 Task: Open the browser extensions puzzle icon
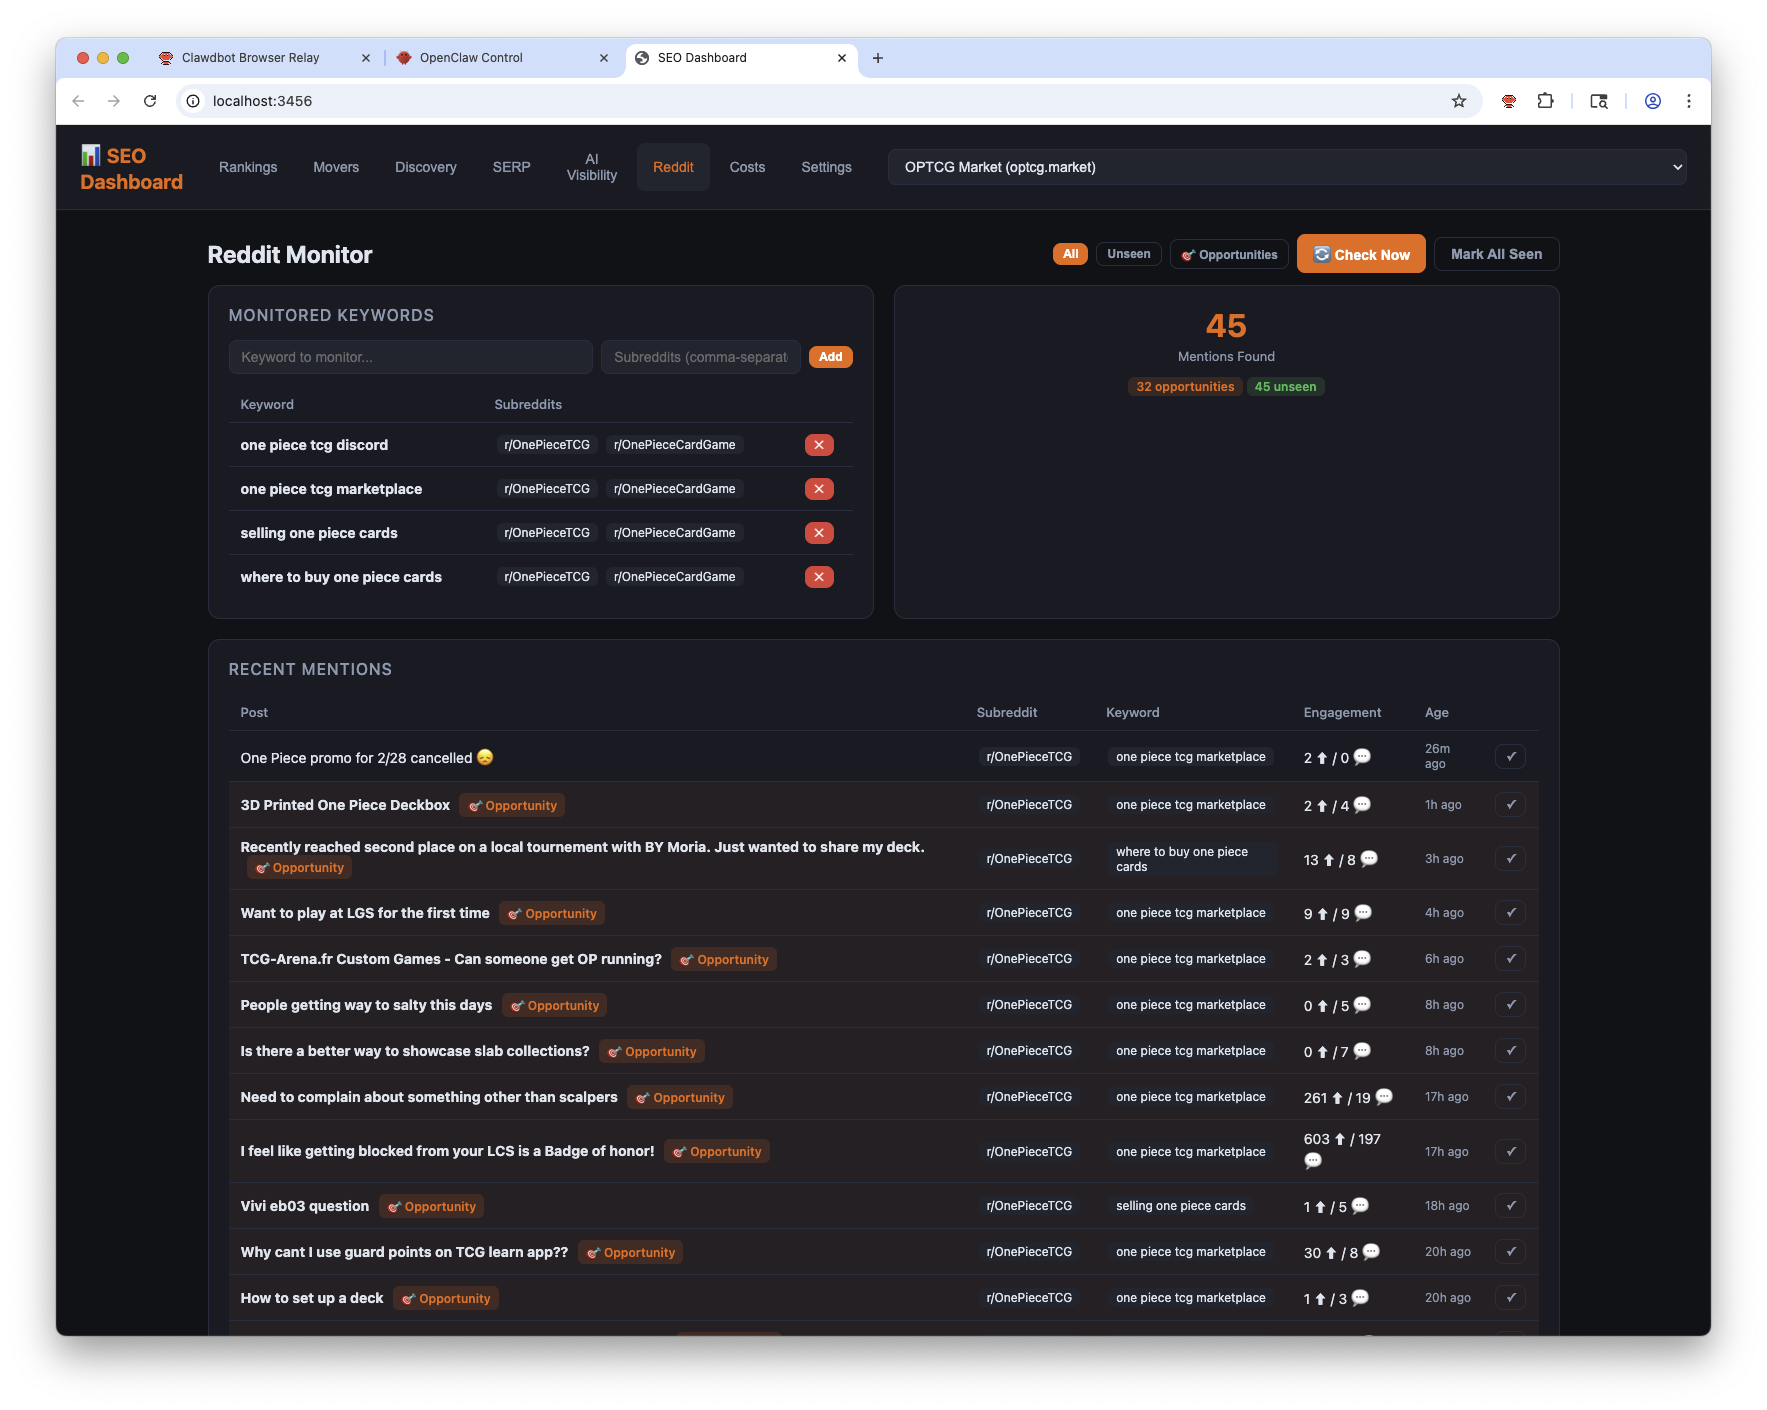[x=1545, y=101]
